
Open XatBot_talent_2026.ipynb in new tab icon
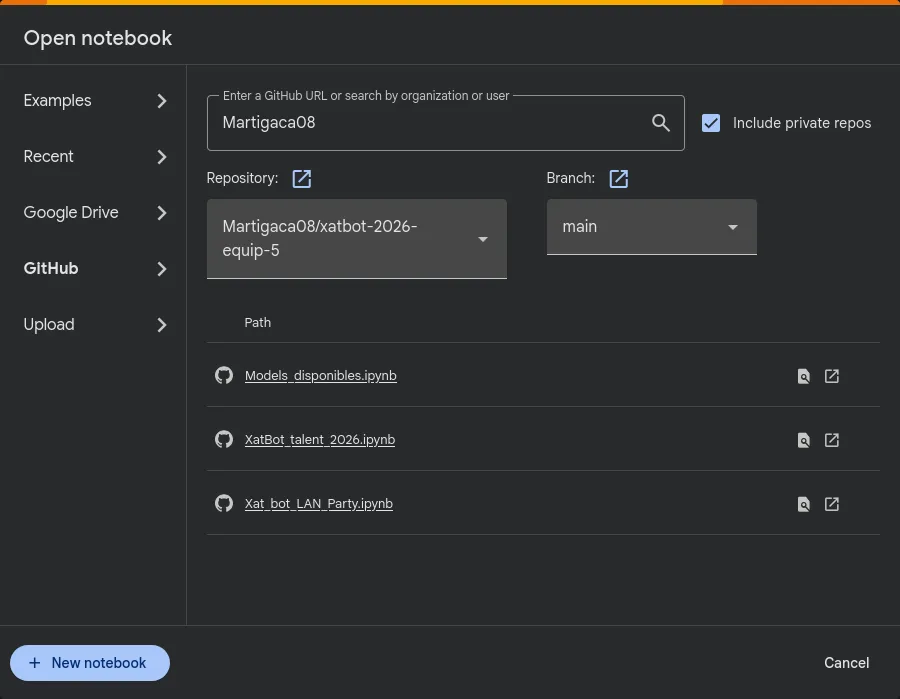coord(831,440)
